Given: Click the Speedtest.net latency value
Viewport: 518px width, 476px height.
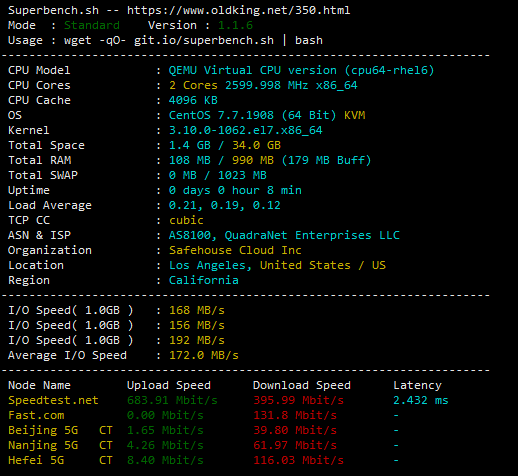Looking at the screenshot, I should 421,400.
